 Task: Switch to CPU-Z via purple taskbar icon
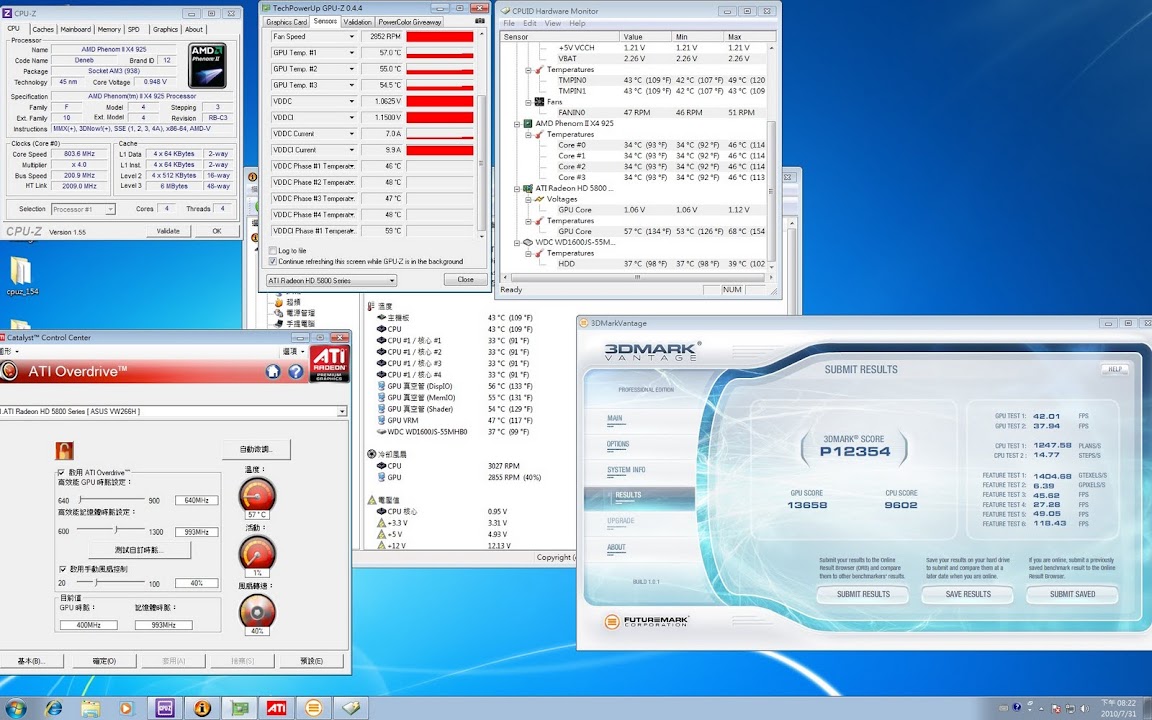tap(165, 708)
